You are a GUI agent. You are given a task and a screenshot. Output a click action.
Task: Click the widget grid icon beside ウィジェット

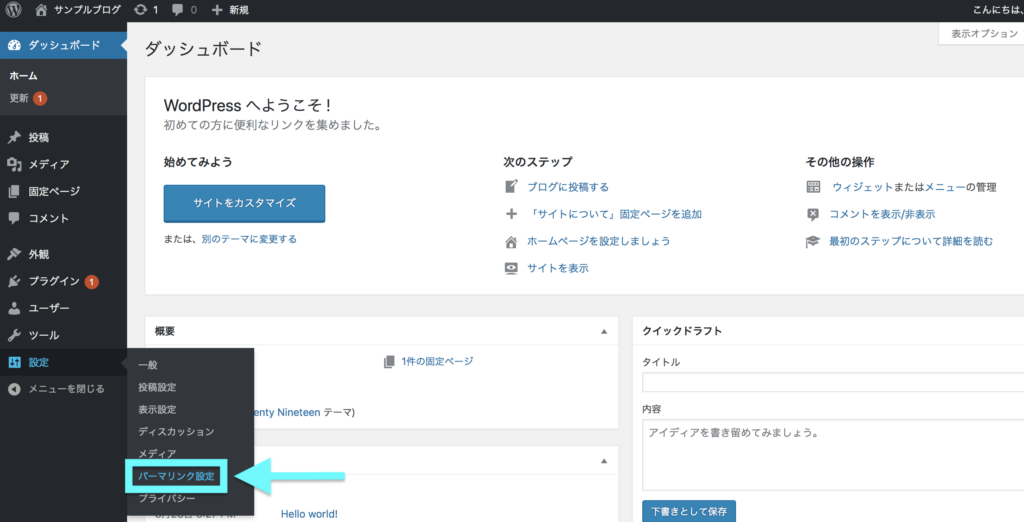pyautogui.click(x=813, y=187)
